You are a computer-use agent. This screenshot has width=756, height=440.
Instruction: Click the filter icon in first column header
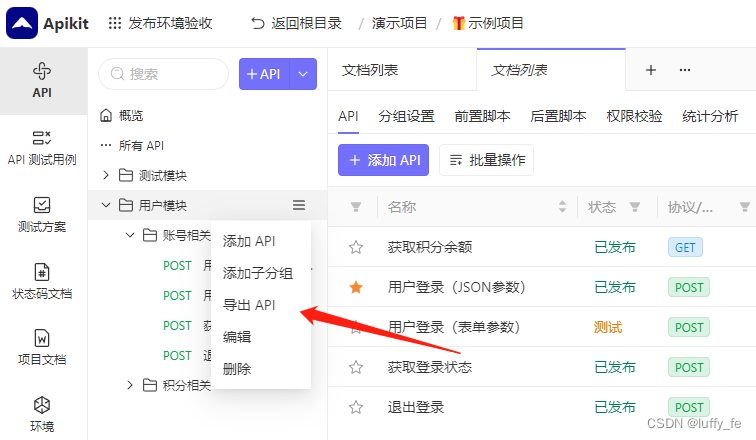(356, 207)
